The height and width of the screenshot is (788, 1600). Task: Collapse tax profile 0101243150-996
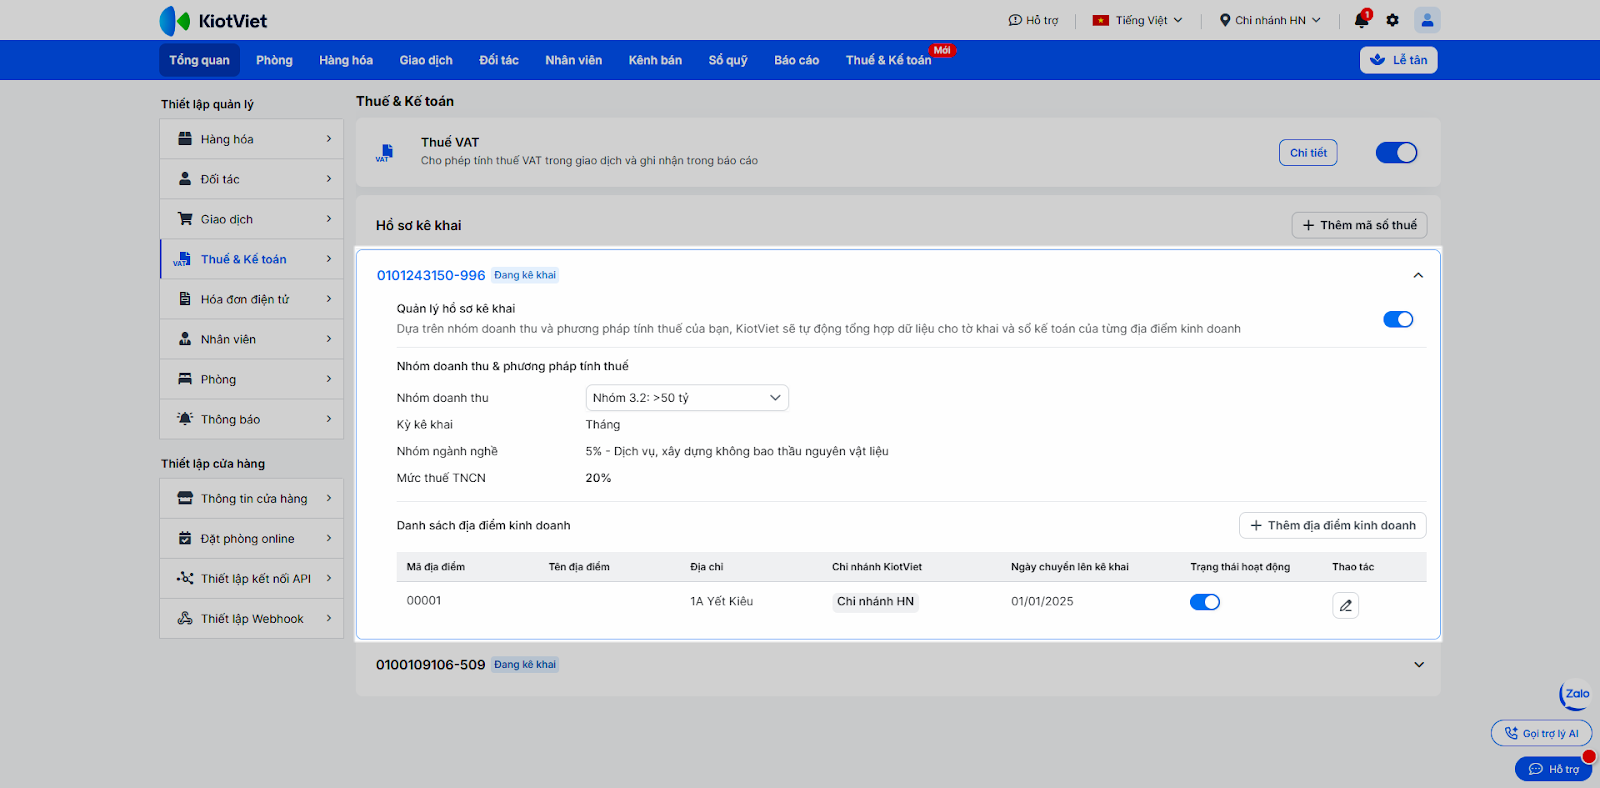tap(1418, 276)
